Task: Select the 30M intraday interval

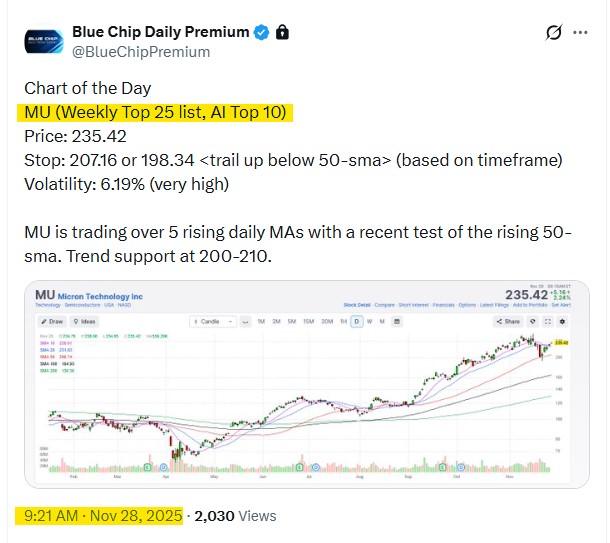Action: pyautogui.click(x=325, y=322)
